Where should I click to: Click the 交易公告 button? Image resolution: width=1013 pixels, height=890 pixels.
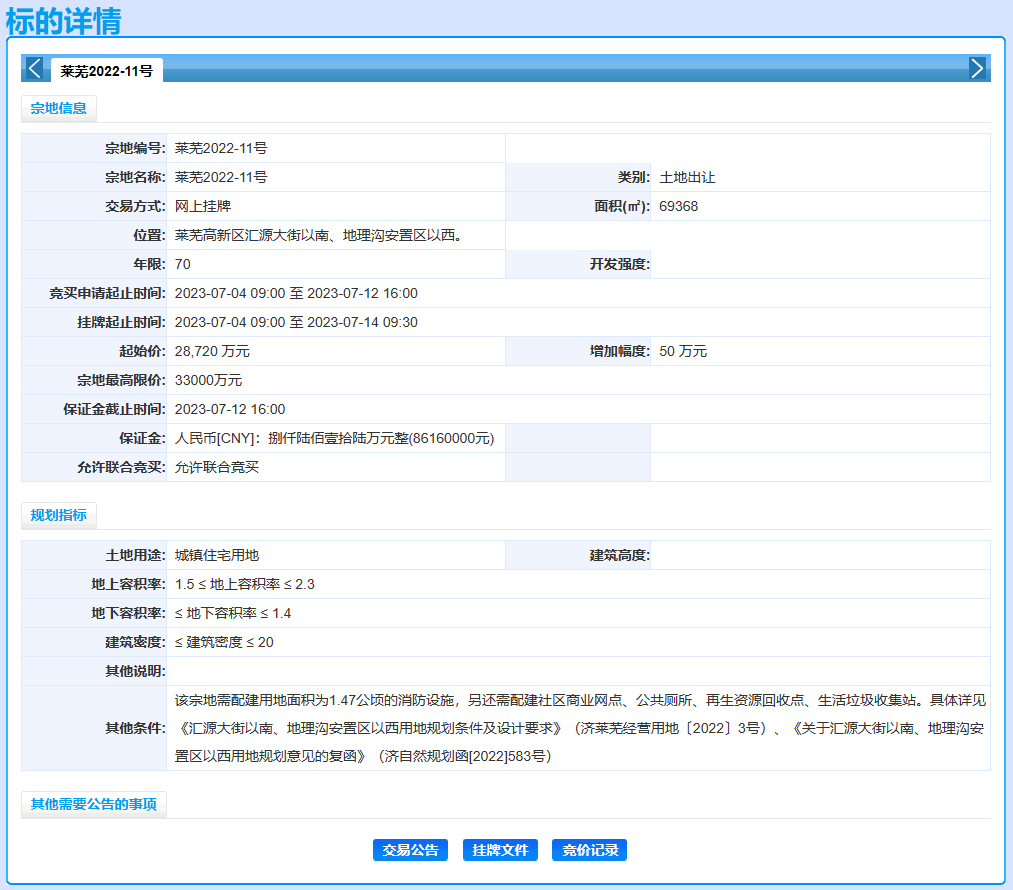[410, 850]
